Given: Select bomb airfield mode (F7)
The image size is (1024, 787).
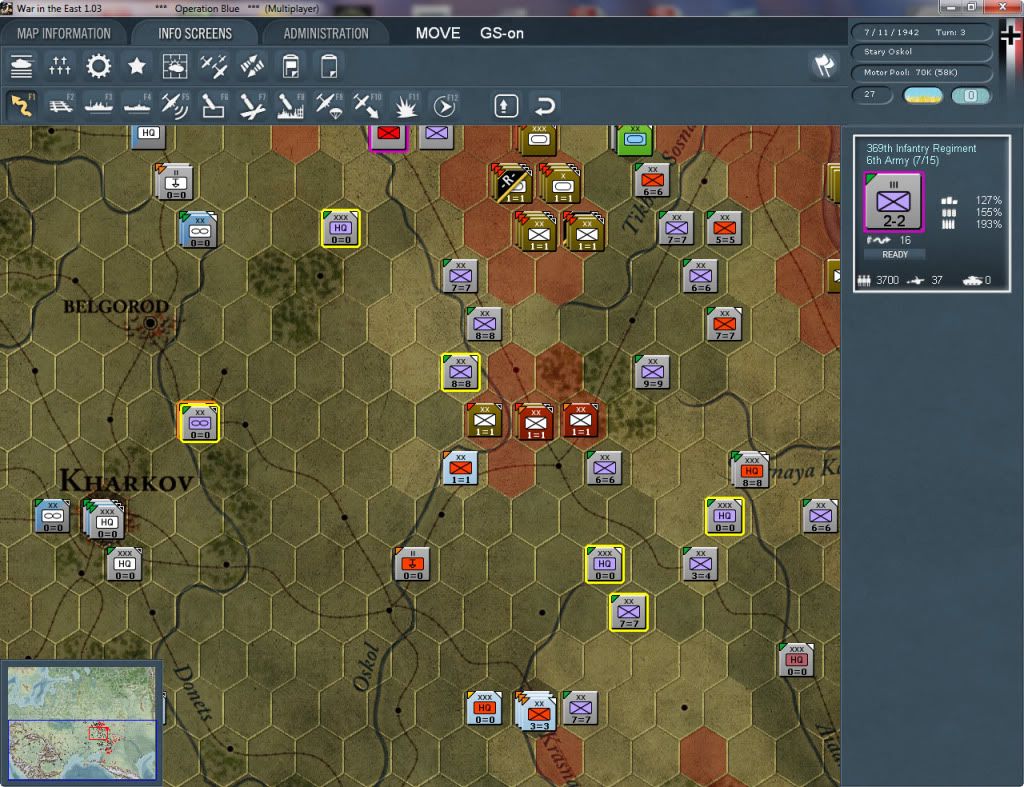Looking at the screenshot, I should [x=252, y=105].
